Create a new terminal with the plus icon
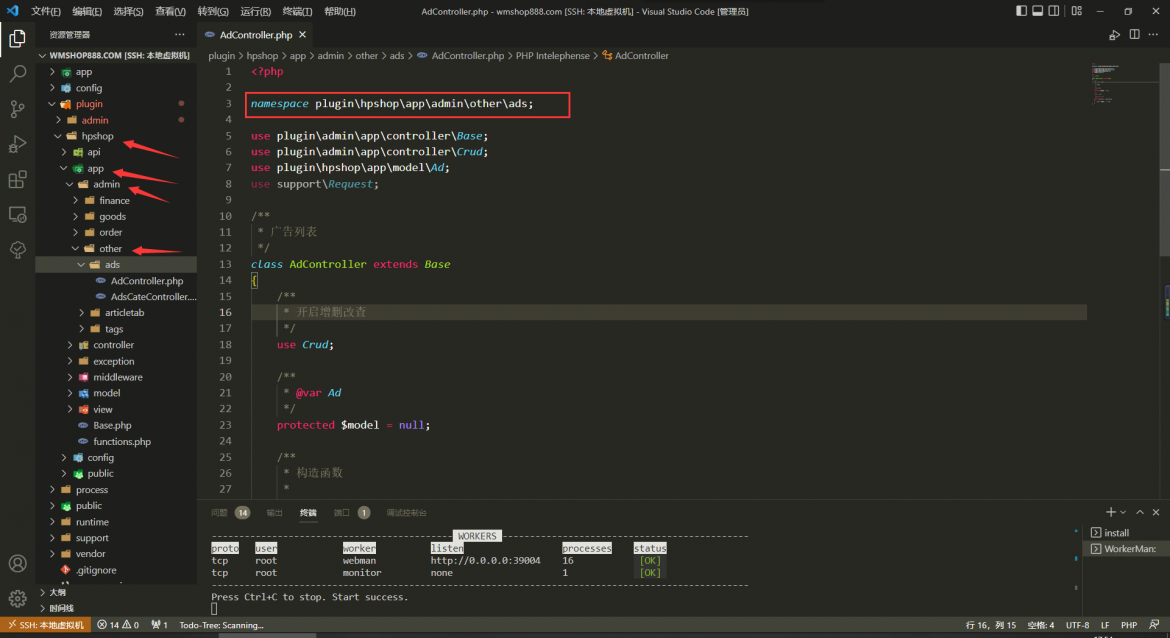The image size is (1170, 638). (1110, 512)
